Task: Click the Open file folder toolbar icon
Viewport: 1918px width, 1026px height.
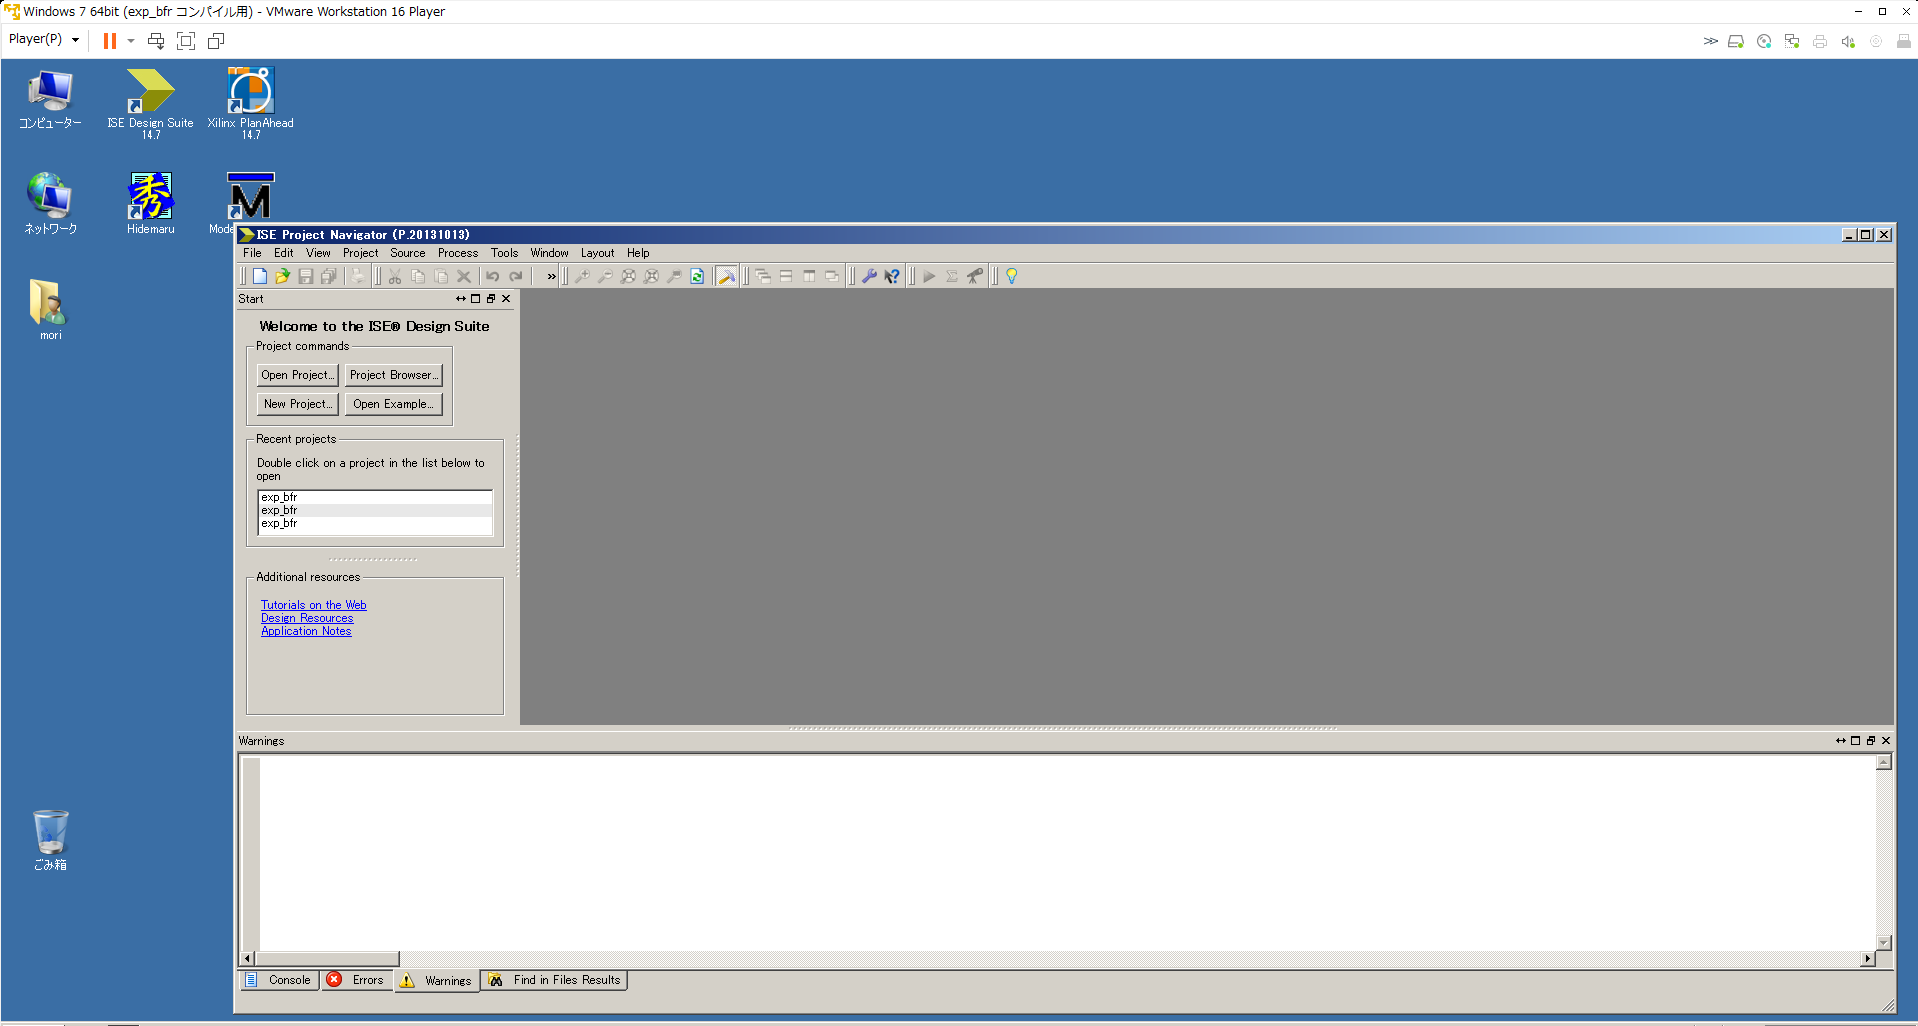Action: pos(283,276)
